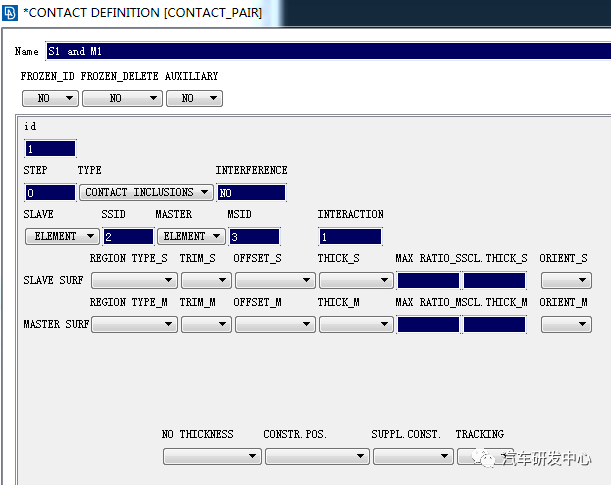Click the MSID input field
Viewport: 611px width, 485px height.
(254, 236)
